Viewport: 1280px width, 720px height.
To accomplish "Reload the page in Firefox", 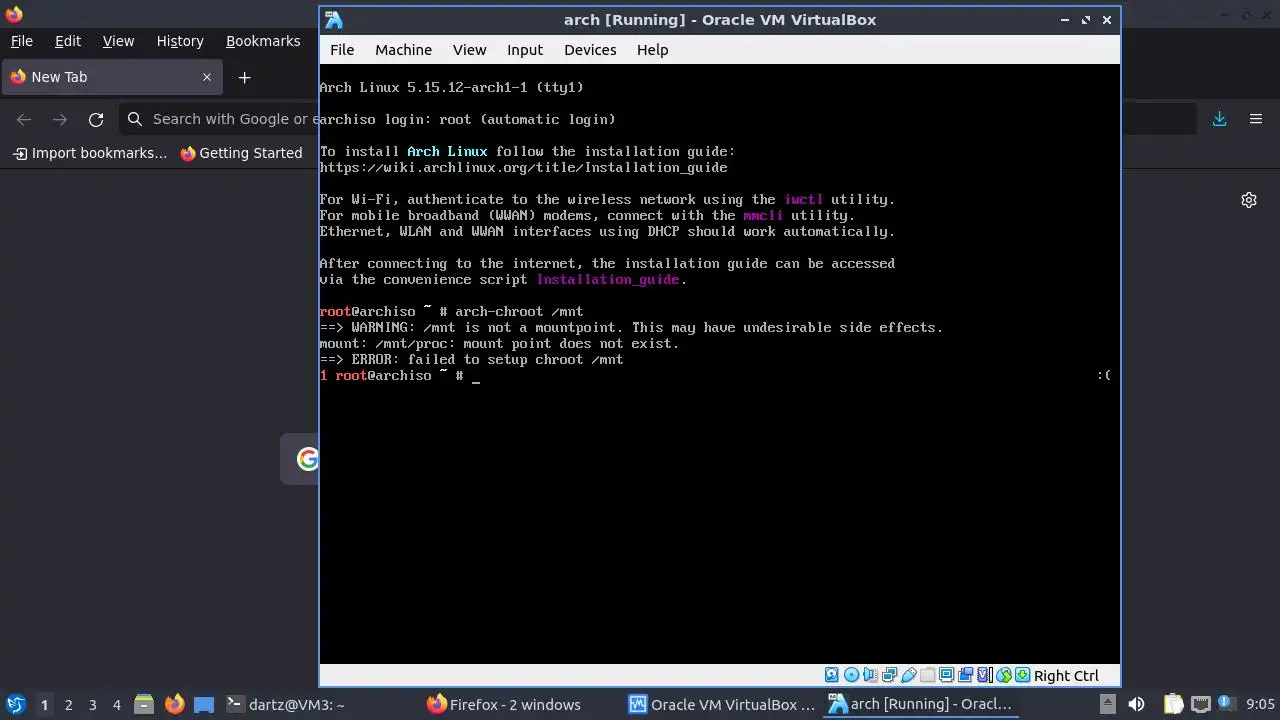I will point(96,119).
